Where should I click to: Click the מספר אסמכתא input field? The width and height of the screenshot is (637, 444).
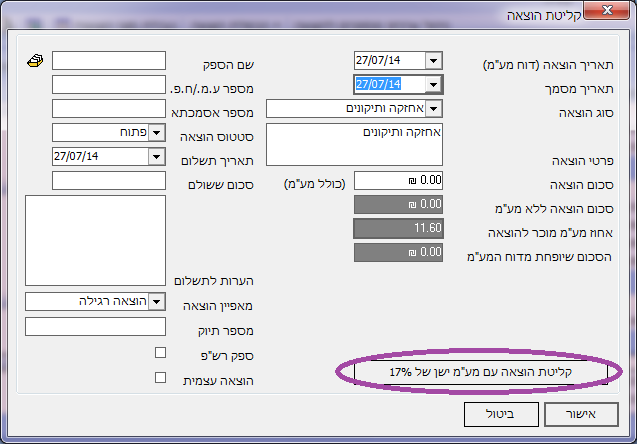[109, 109]
